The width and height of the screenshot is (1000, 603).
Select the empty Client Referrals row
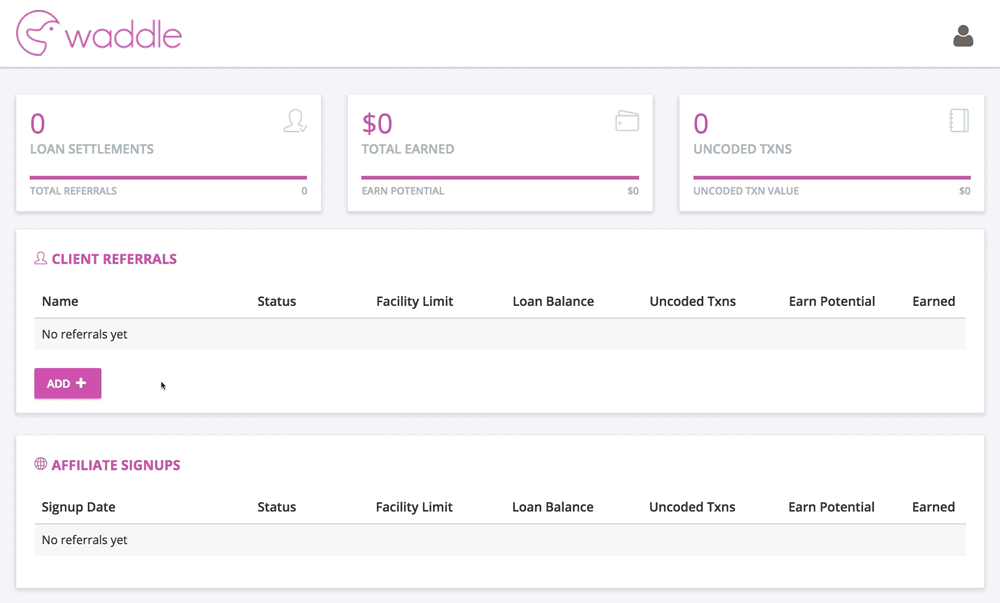500,334
